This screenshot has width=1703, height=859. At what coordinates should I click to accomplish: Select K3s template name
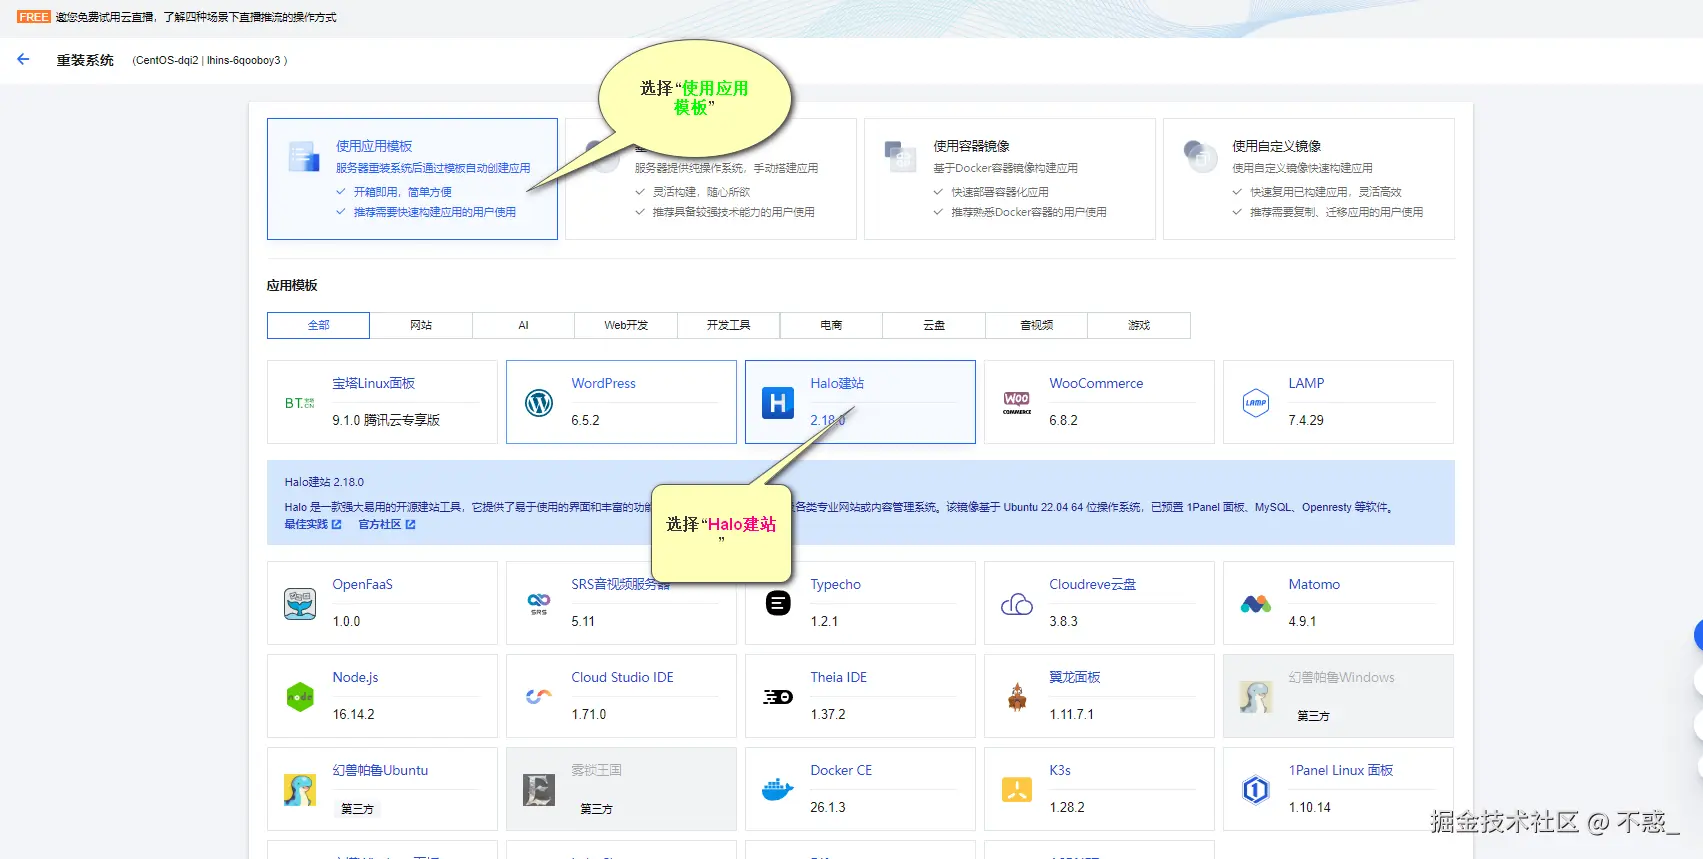[x=1060, y=770]
